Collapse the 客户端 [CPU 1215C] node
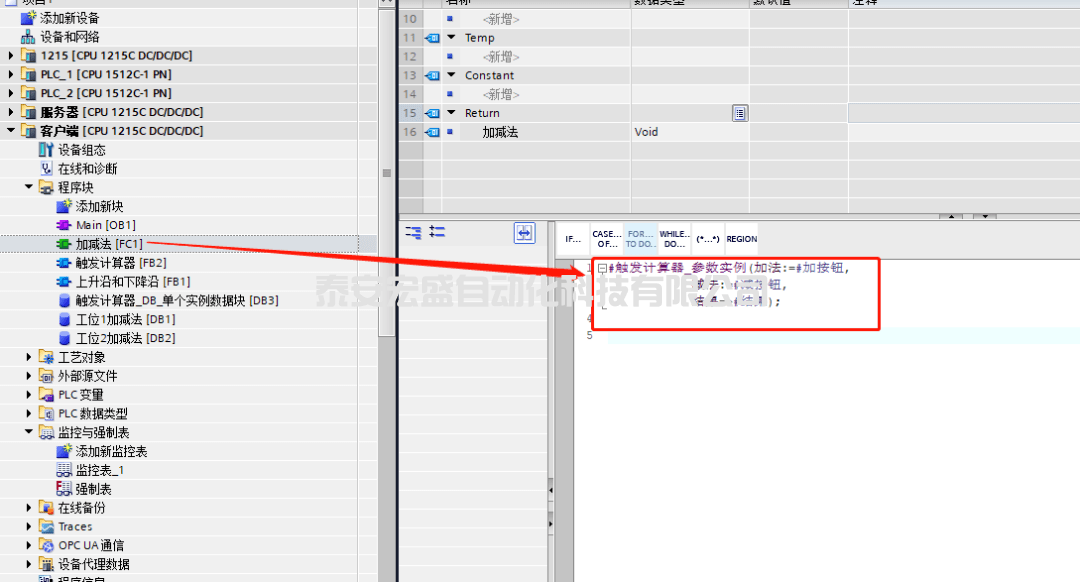The image size is (1080, 582). (11, 131)
